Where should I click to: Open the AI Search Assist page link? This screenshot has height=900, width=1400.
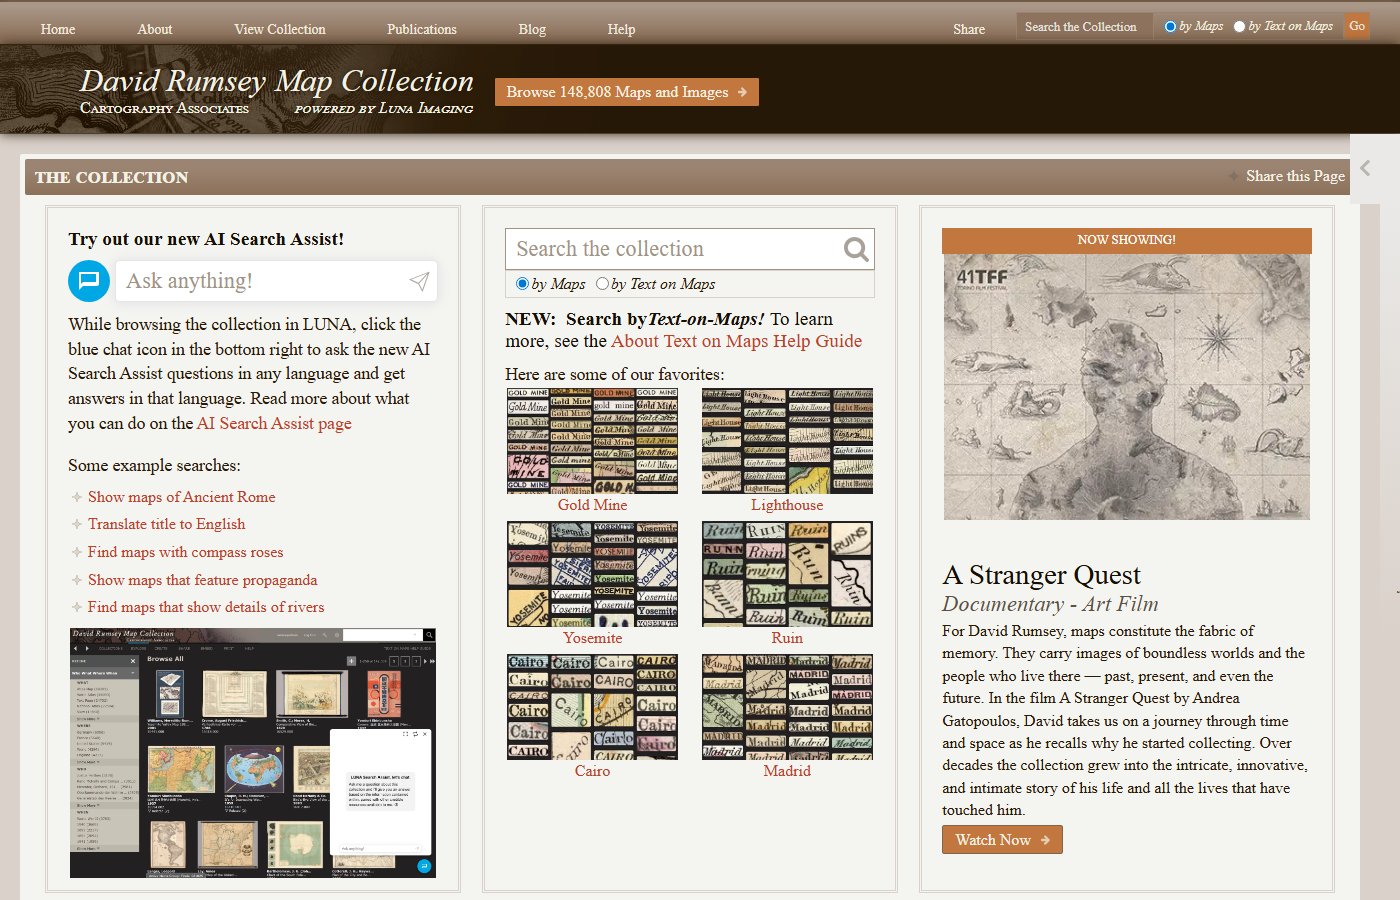point(274,423)
